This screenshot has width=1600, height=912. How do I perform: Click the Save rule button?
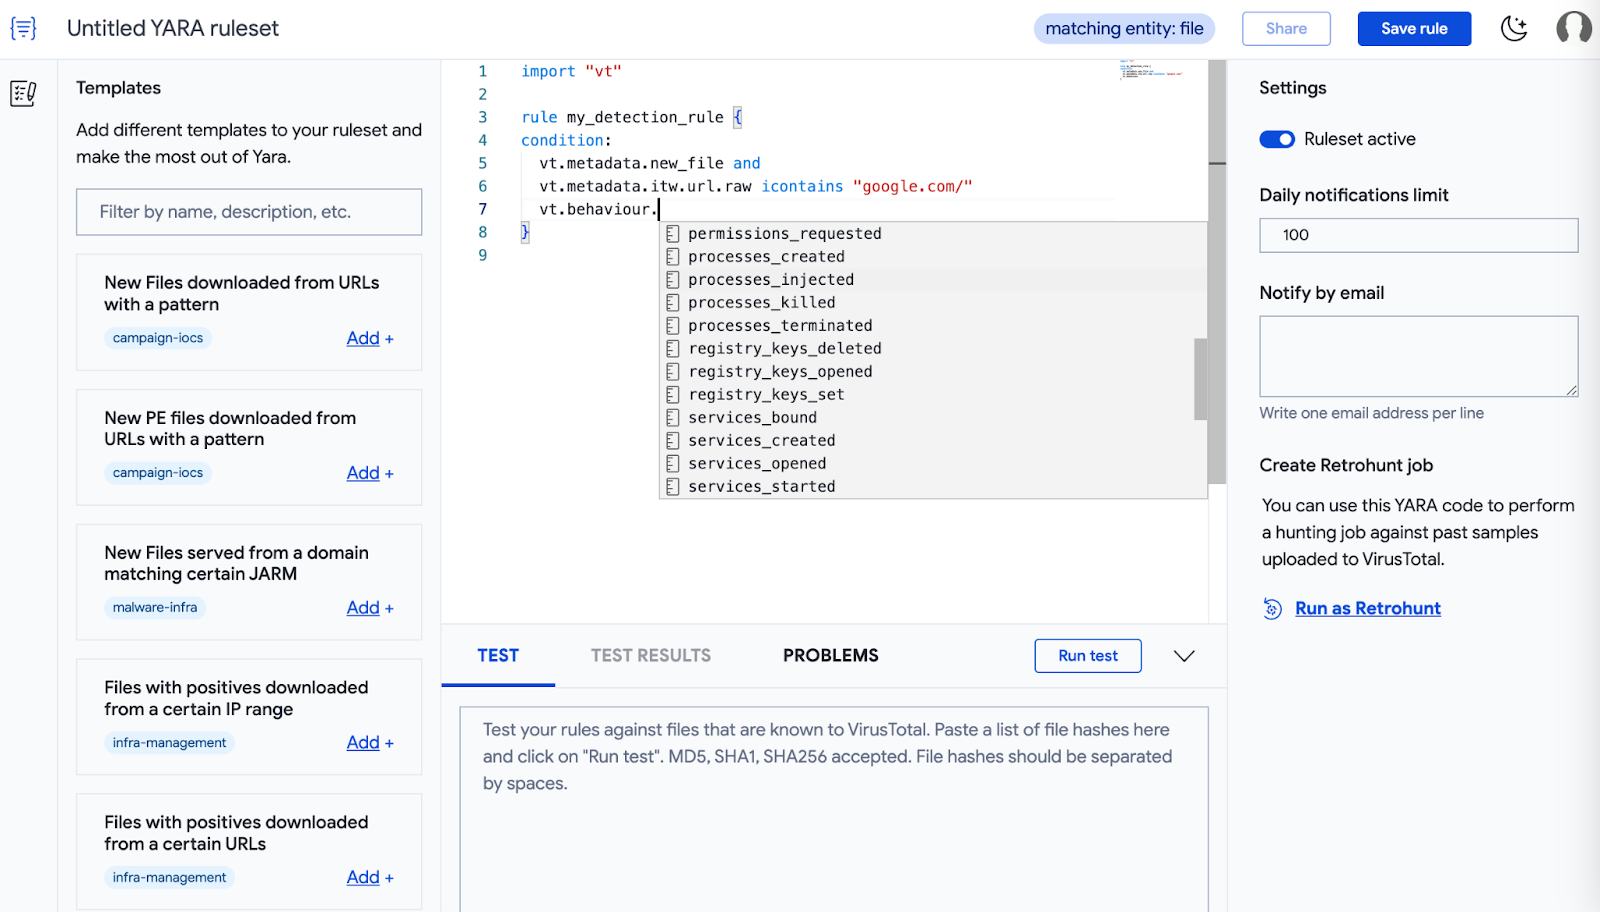tap(1414, 29)
